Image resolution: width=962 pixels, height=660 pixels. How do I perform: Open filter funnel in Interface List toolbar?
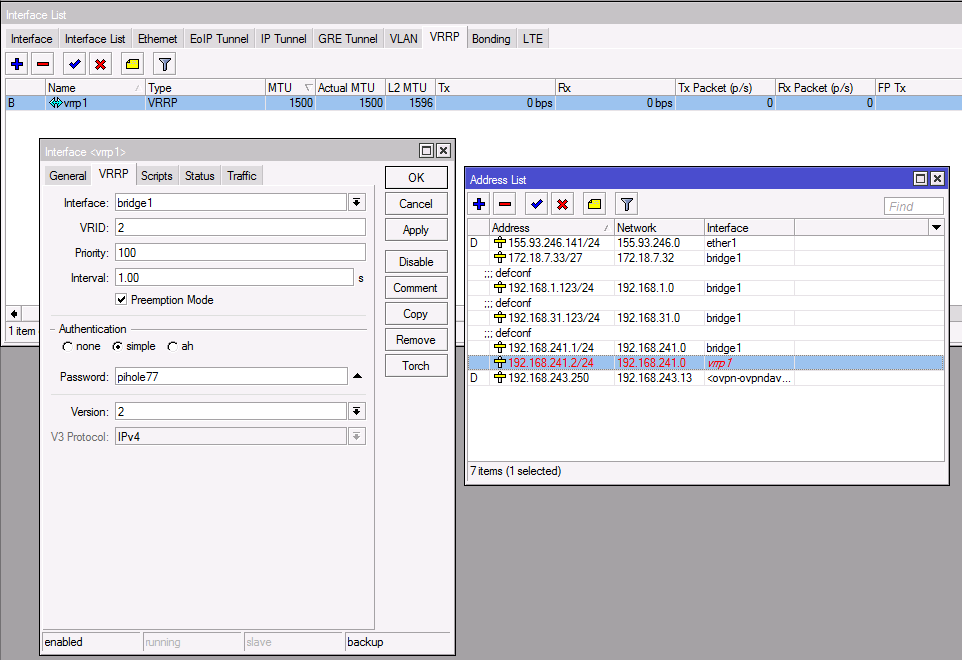[x=164, y=64]
